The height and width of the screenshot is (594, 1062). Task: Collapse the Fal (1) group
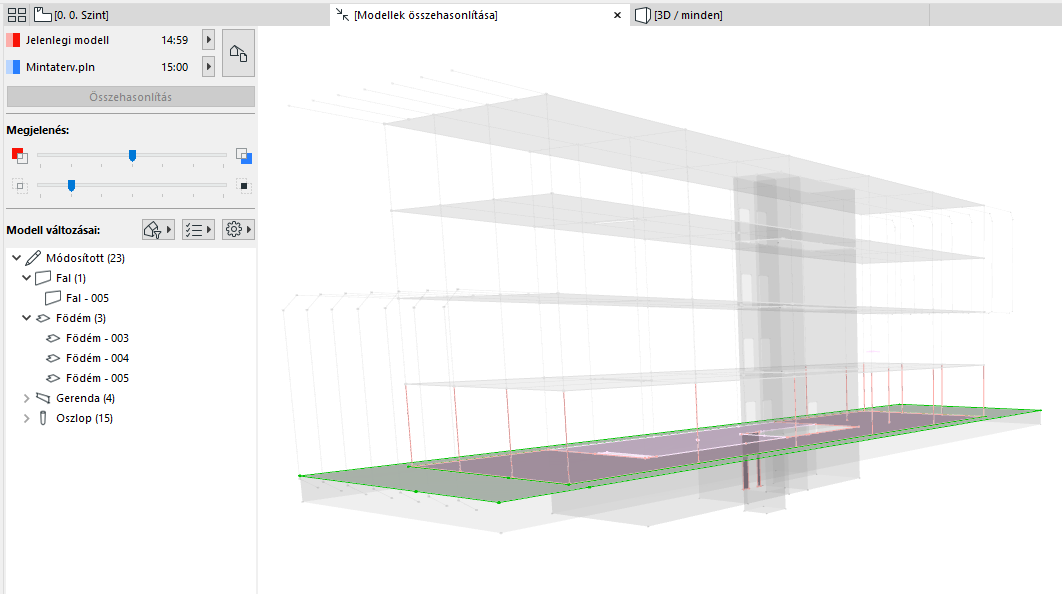click(26, 278)
